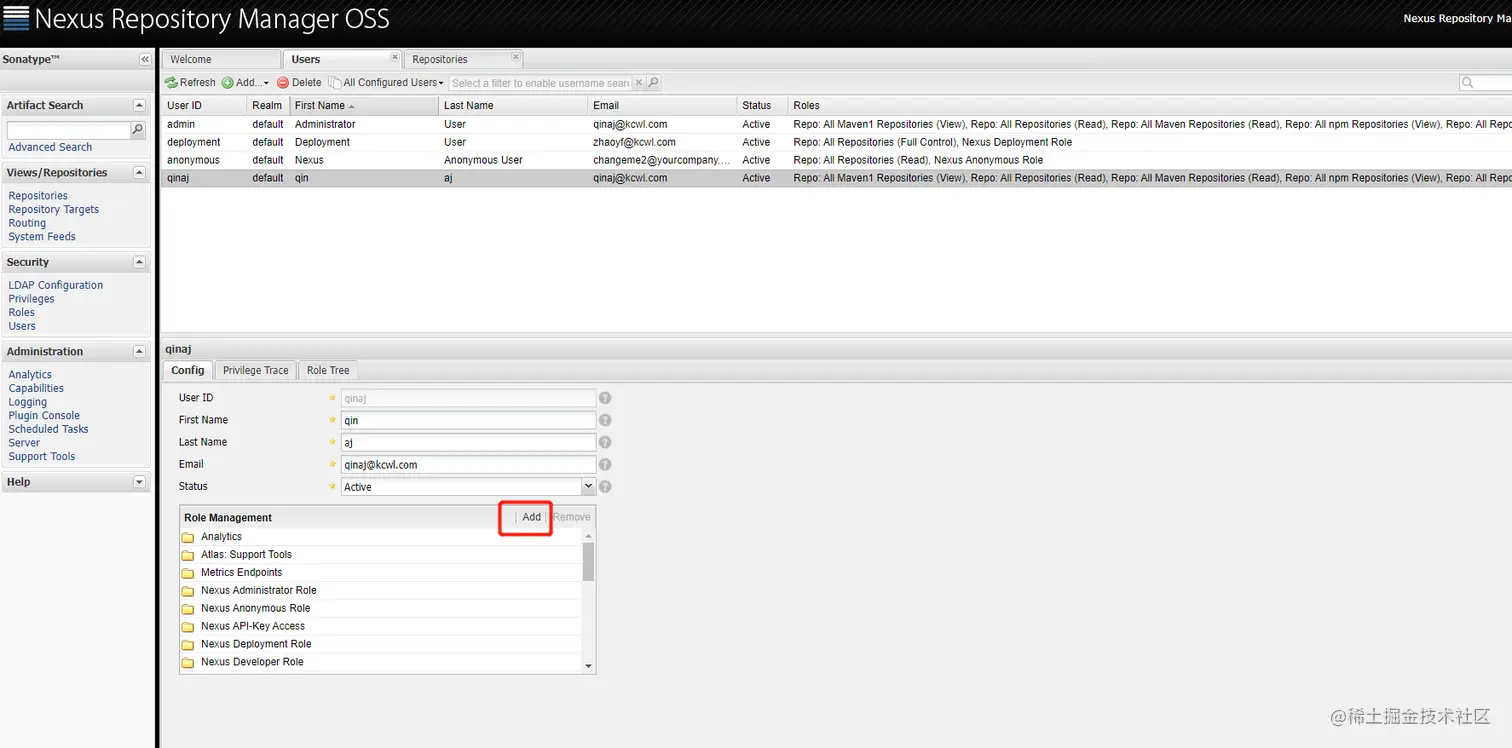Open the Add... dropdown arrow in the toolbar
The height and width of the screenshot is (748, 1512).
pyautogui.click(x=266, y=83)
